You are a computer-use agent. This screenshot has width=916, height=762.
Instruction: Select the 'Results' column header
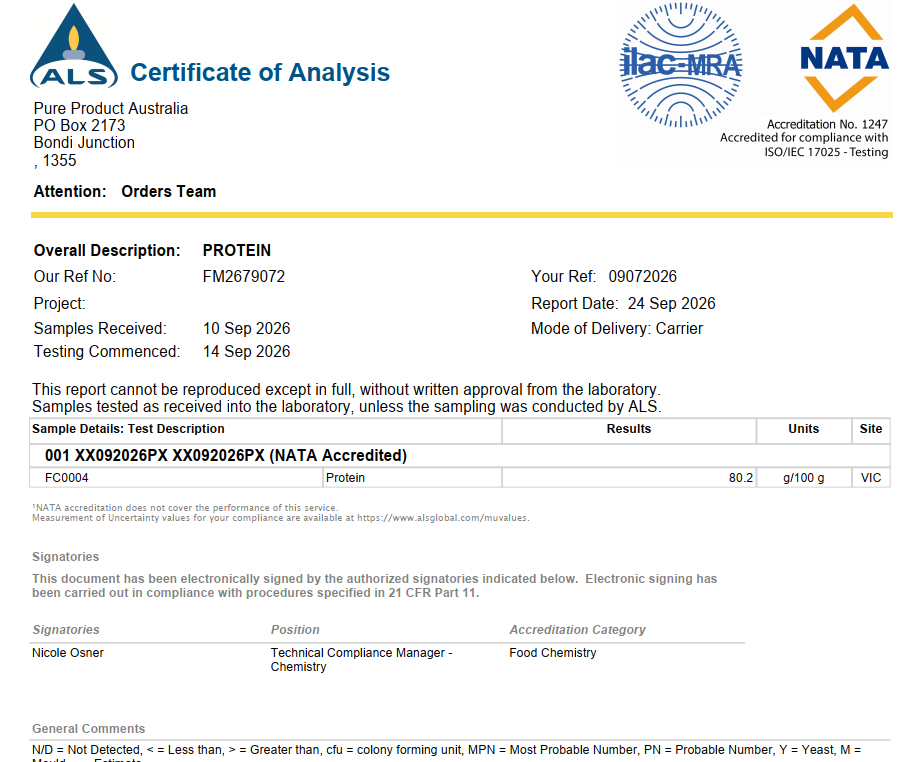click(629, 429)
